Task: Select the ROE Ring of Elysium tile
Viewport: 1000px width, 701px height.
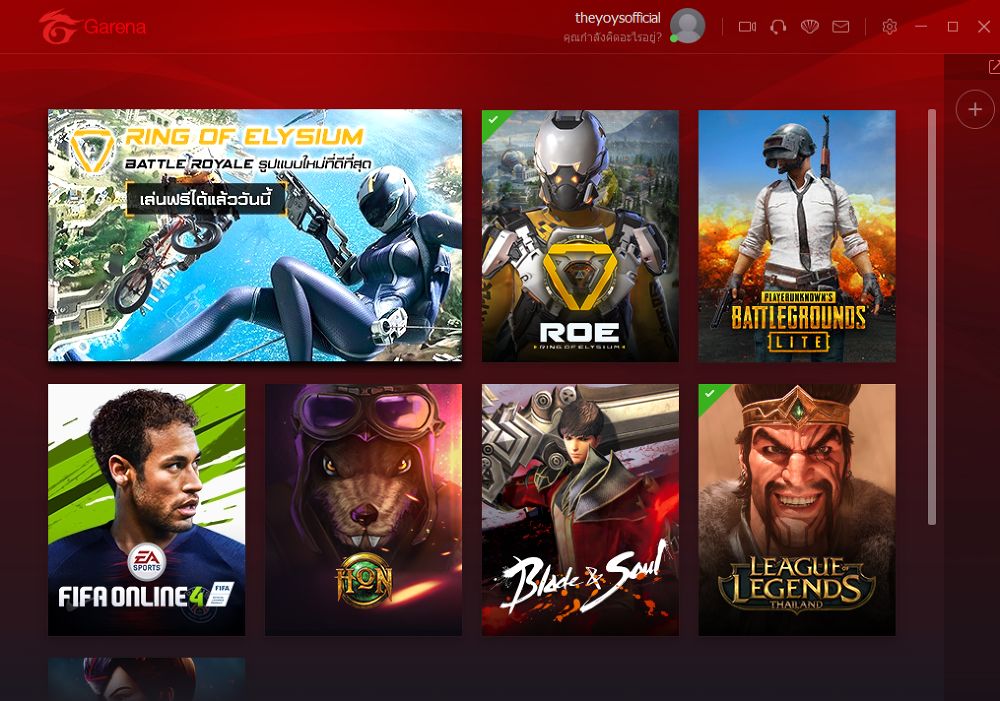Action: [x=580, y=235]
